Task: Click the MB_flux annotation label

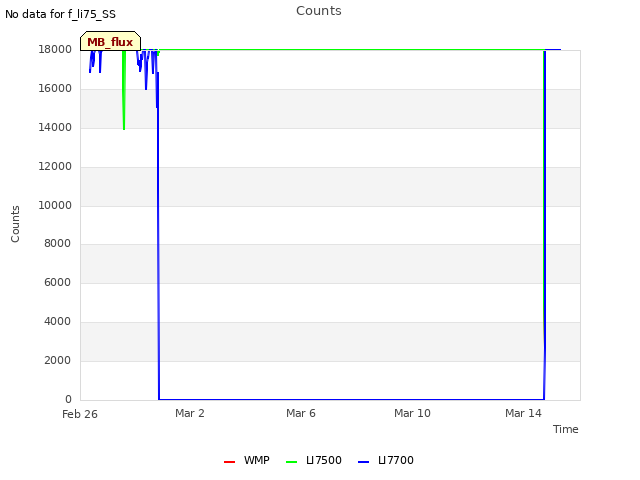Action: (110, 42)
